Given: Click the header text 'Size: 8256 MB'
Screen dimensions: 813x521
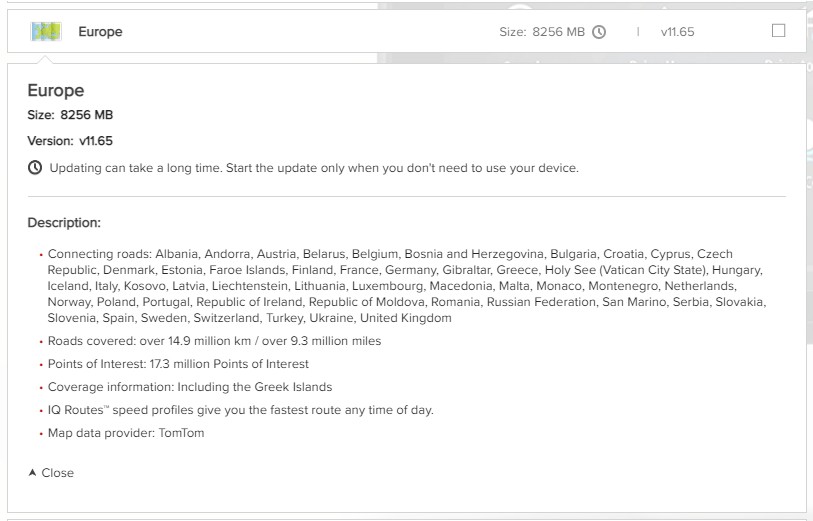Looking at the screenshot, I should (x=542, y=32).
